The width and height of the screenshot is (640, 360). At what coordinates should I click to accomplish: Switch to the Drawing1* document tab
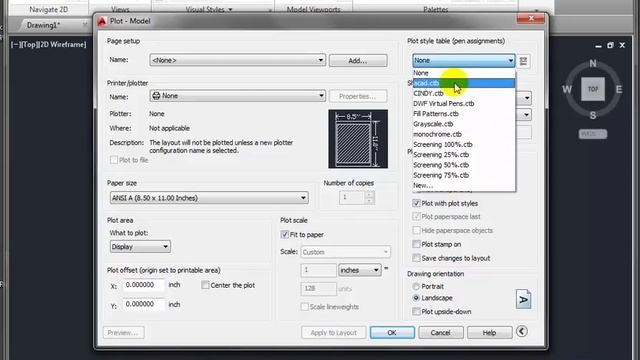coord(44,25)
